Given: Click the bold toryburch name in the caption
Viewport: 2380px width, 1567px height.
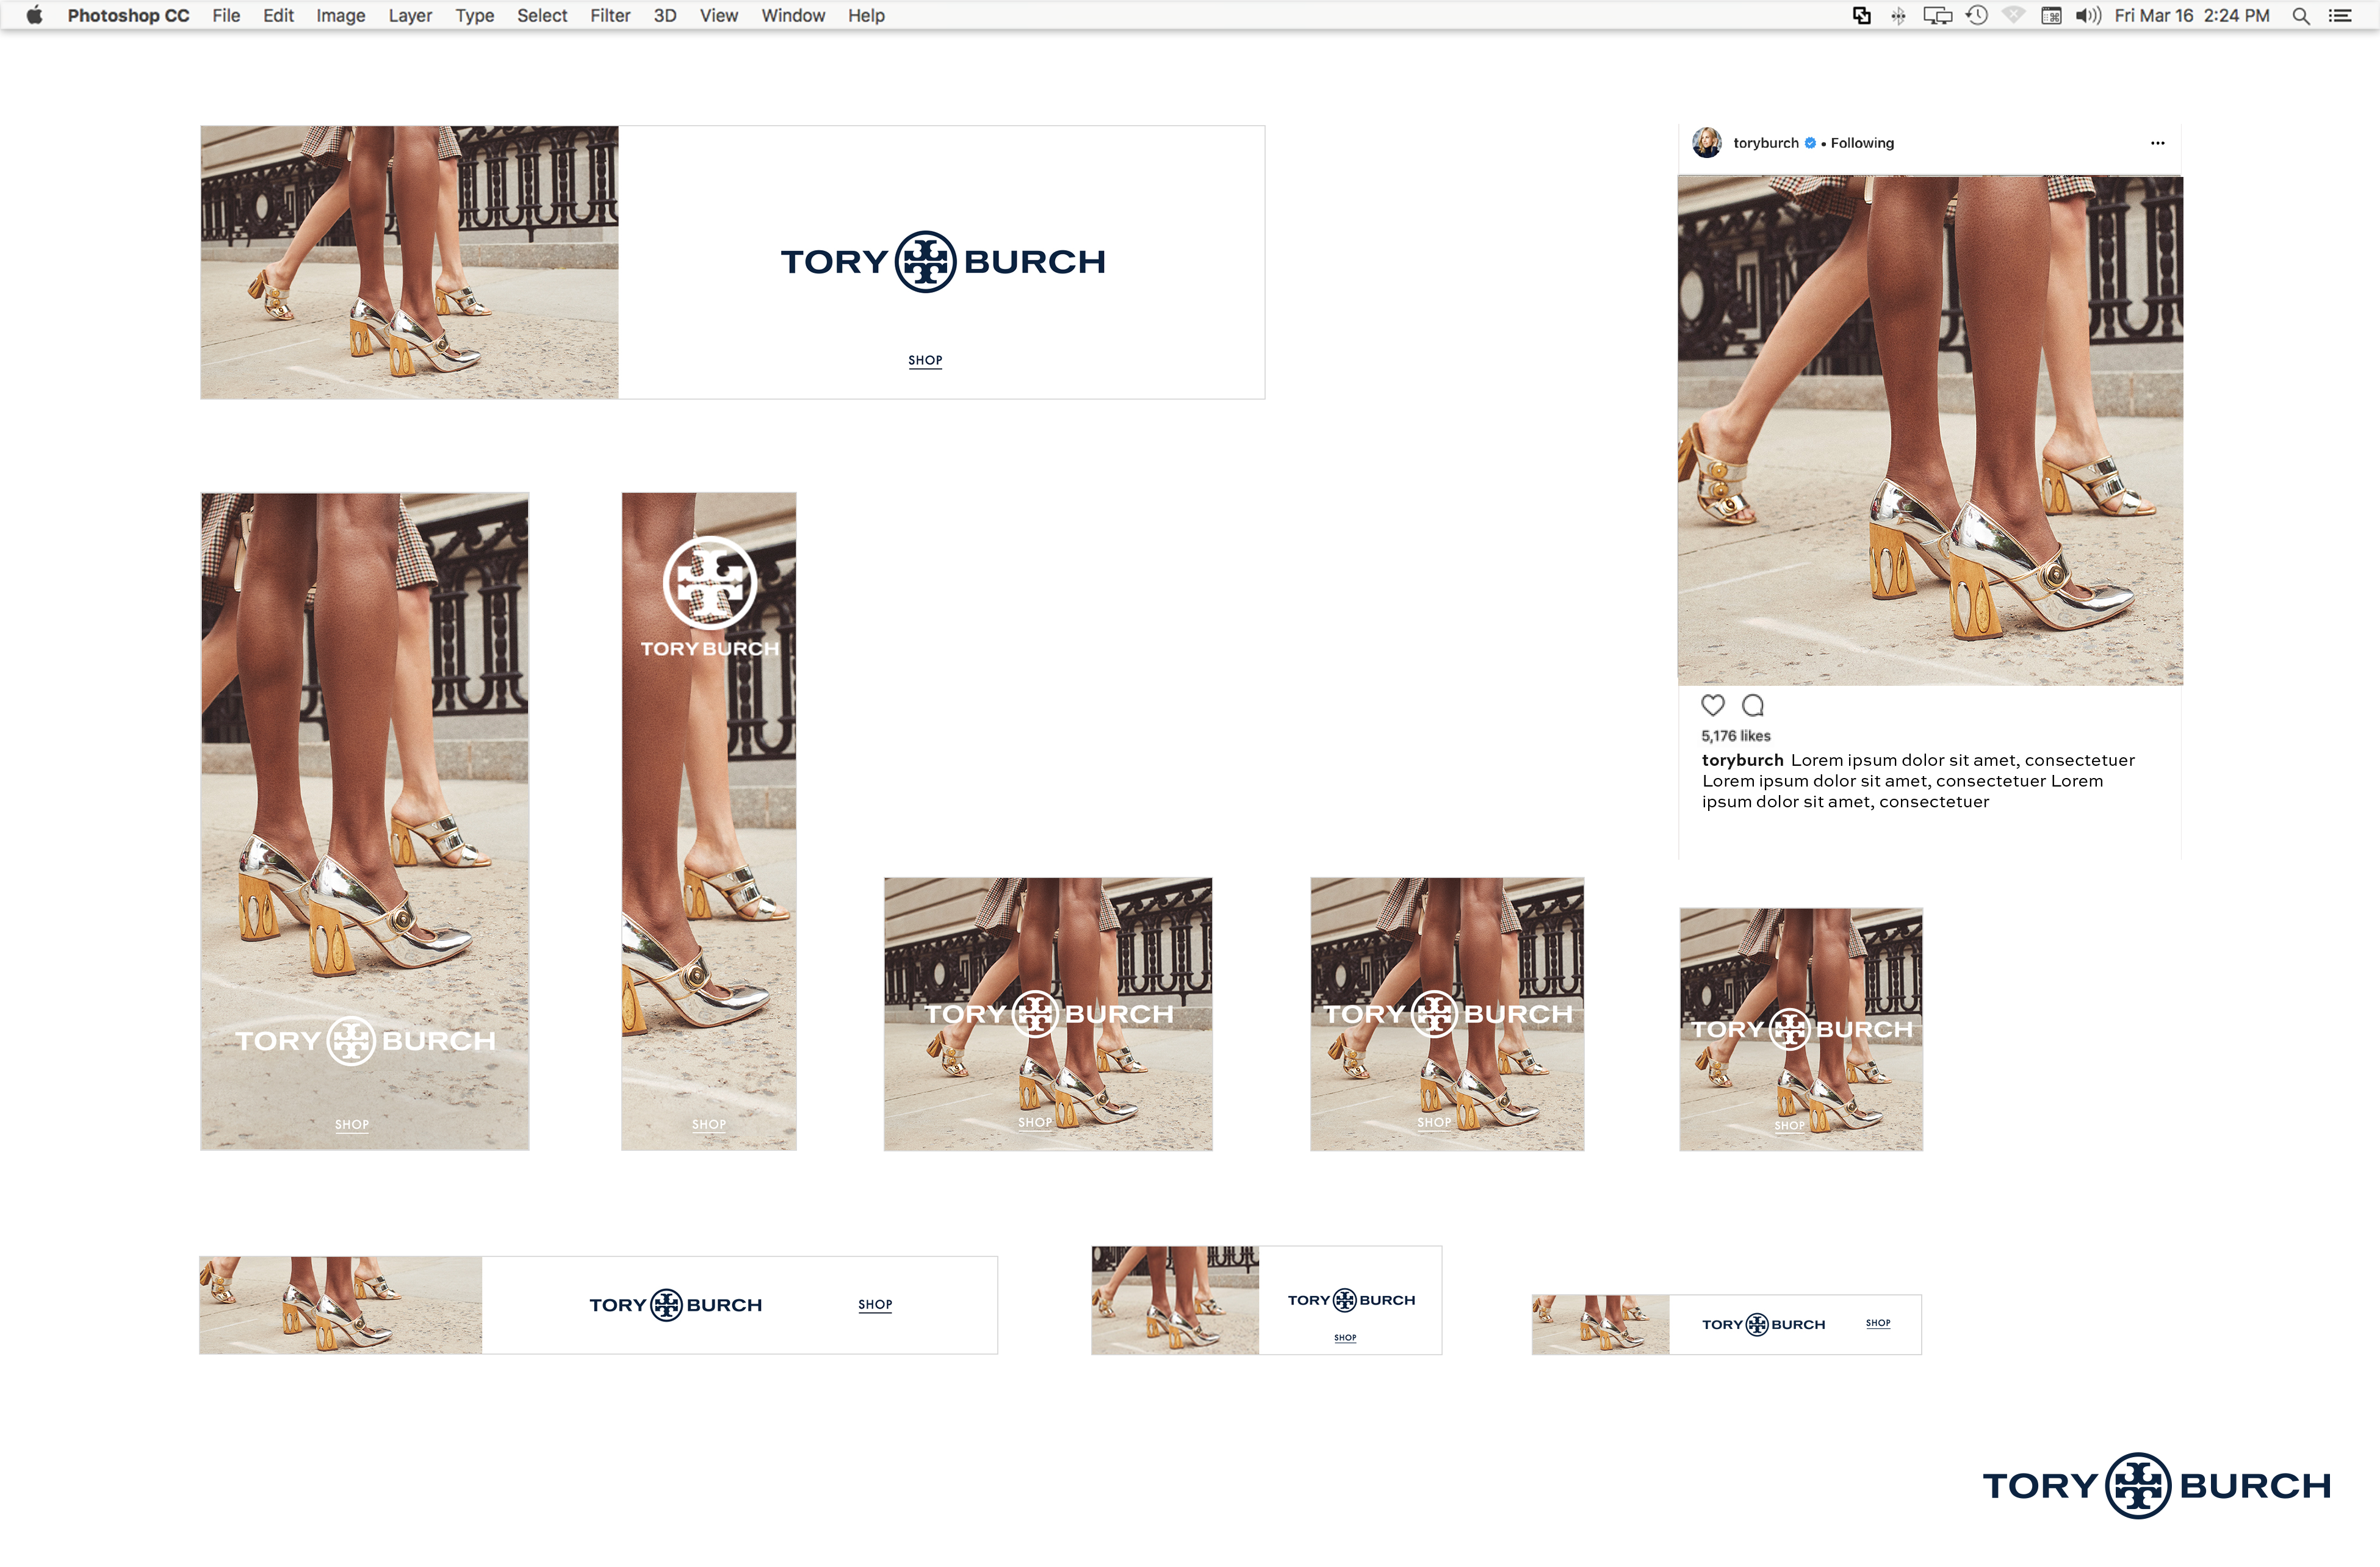Looking at the screenshot, I should click(x=1742, y=760).
